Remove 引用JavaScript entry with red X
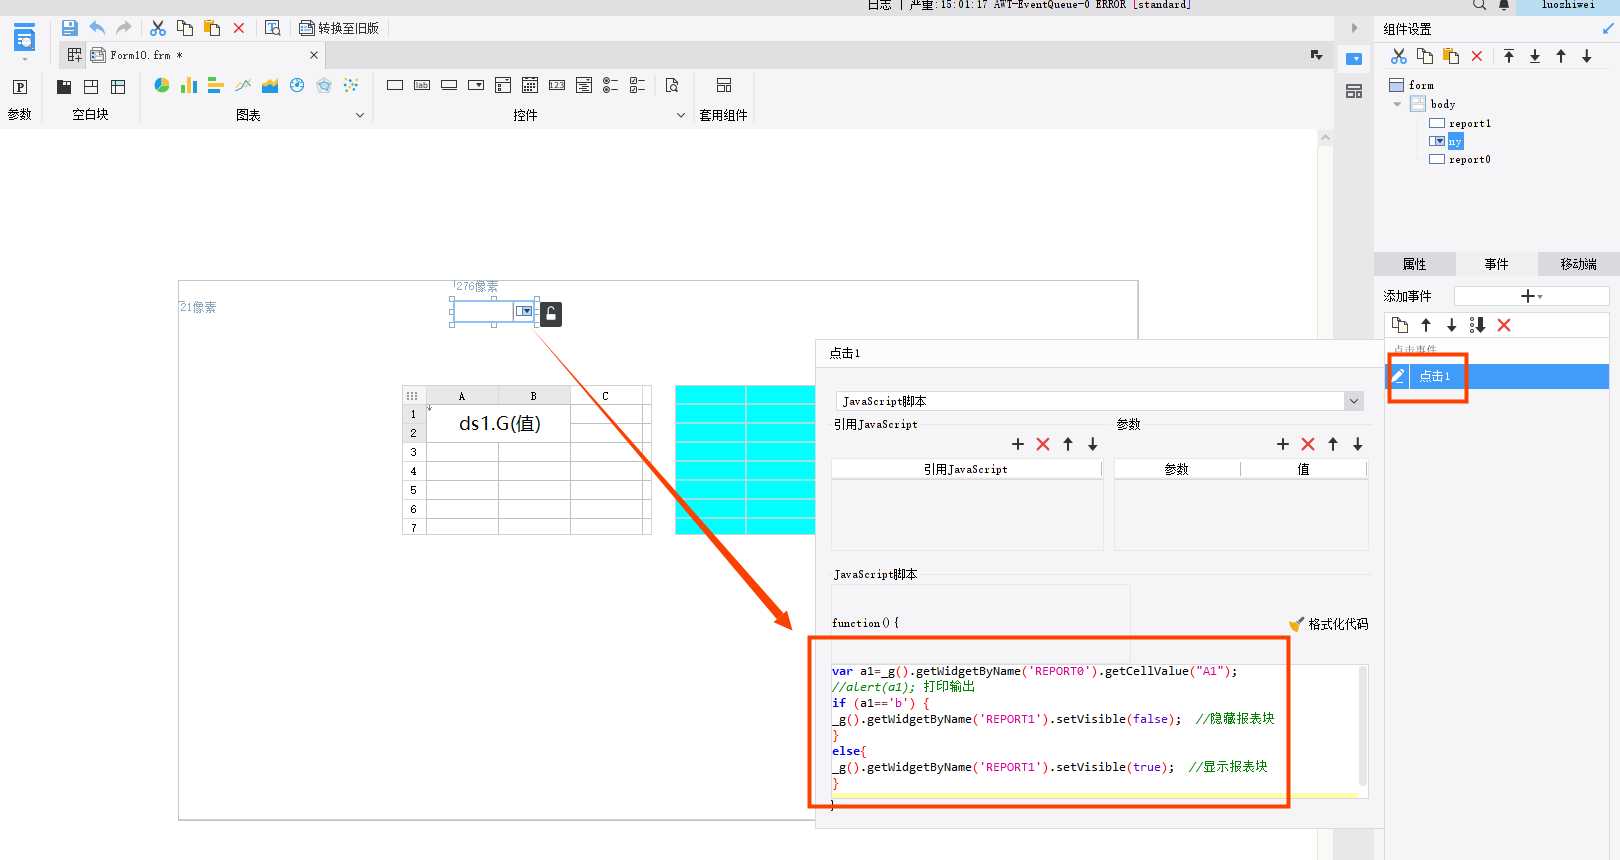Screen dimensions: 1620x860 coord(1043,444)
